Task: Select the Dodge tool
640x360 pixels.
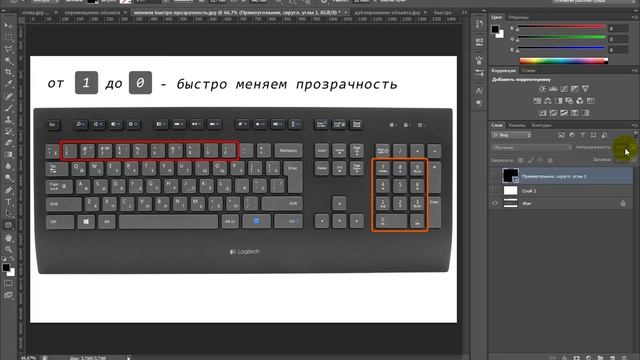Action: (8, 178)
